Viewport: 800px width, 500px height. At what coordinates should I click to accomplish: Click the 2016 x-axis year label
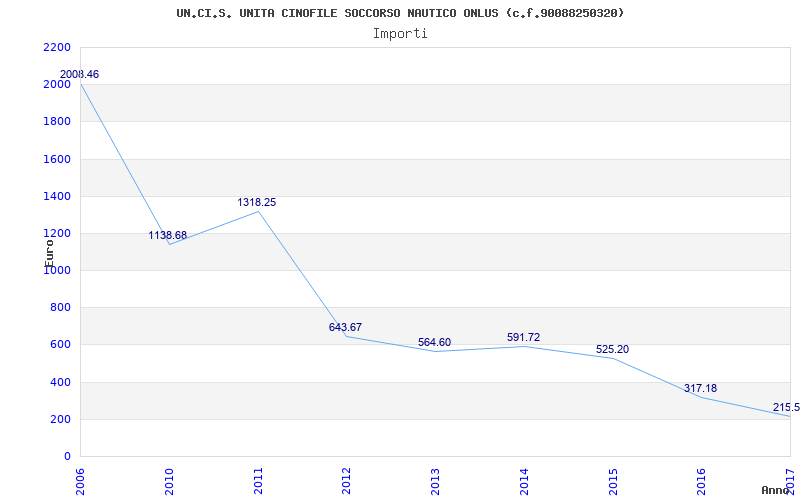click(702, 481)
